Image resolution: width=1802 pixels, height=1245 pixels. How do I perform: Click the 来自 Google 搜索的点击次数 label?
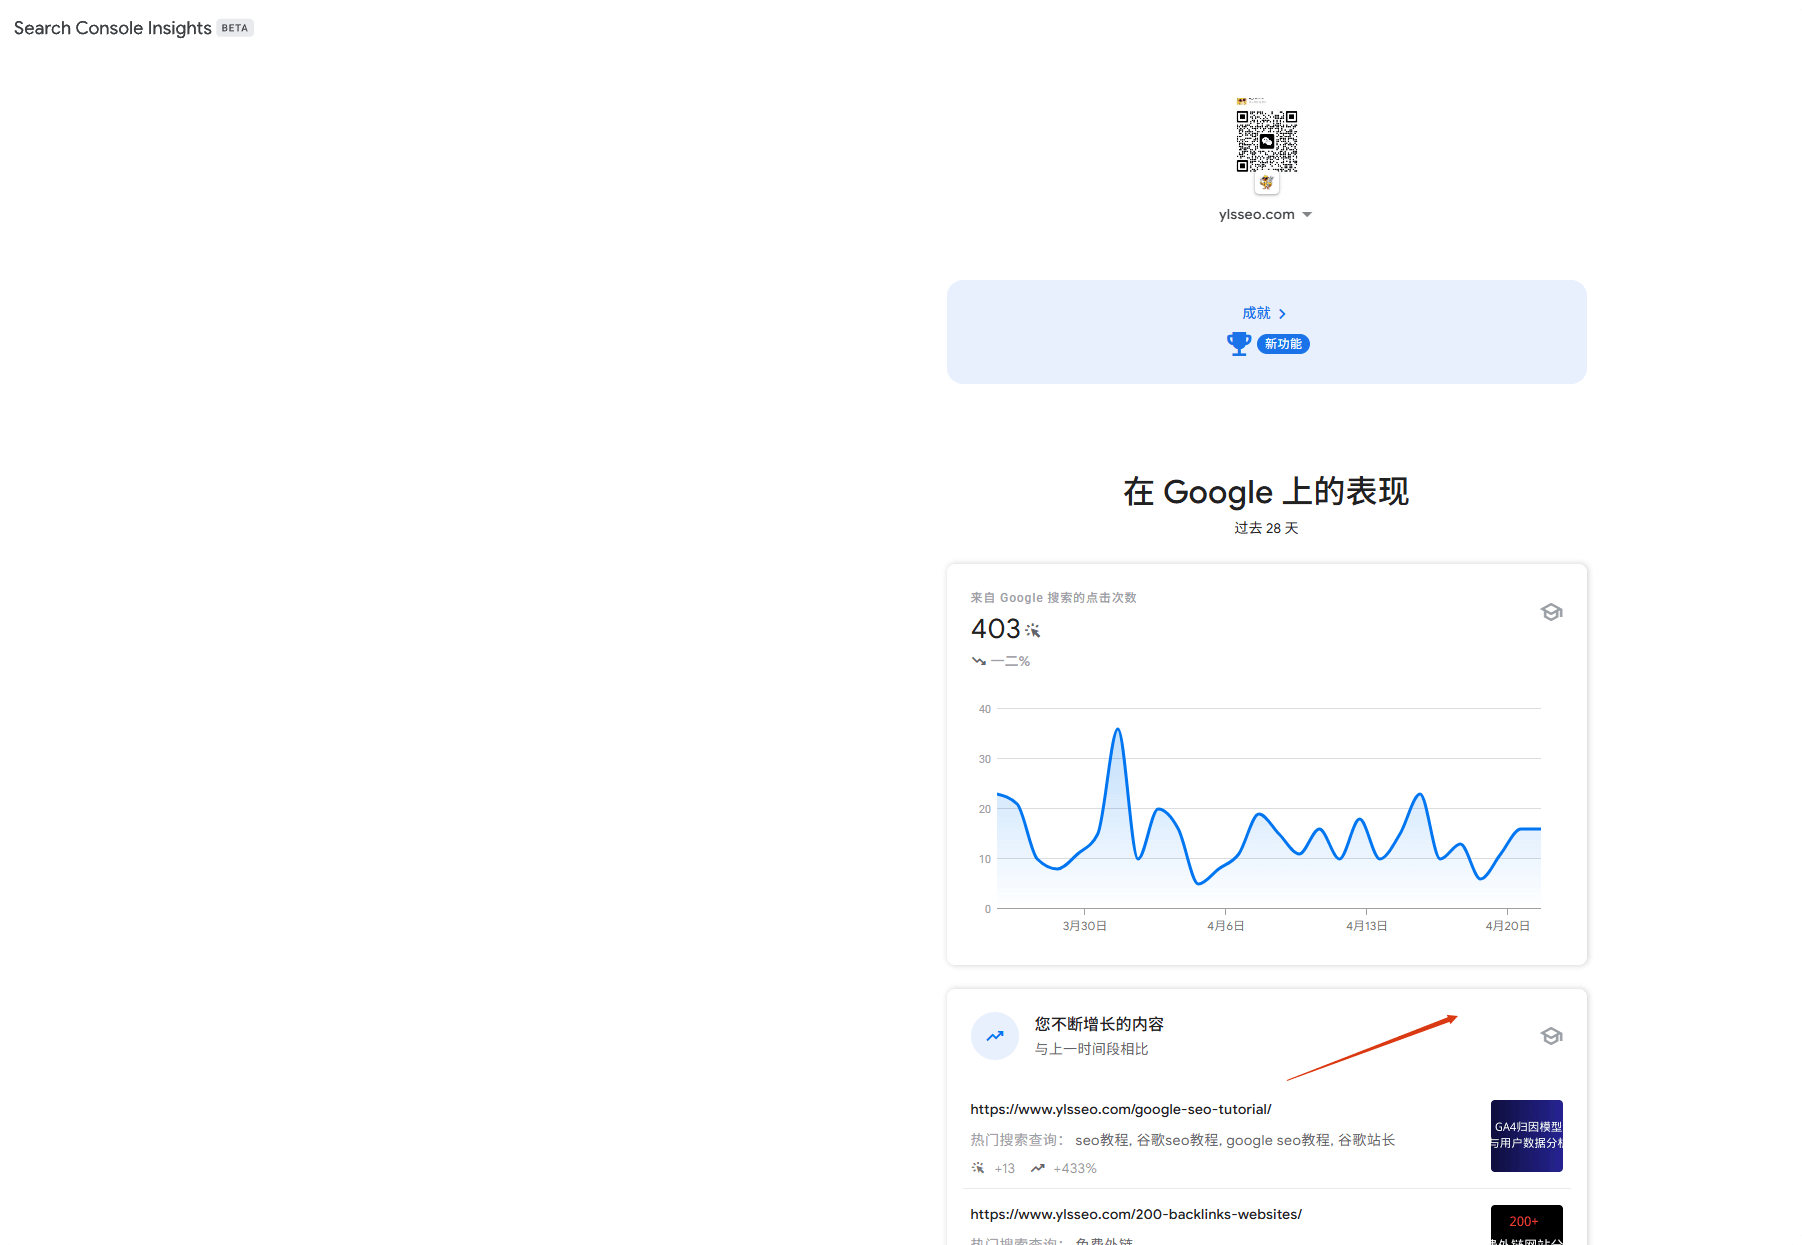[x=1053, y=598]
